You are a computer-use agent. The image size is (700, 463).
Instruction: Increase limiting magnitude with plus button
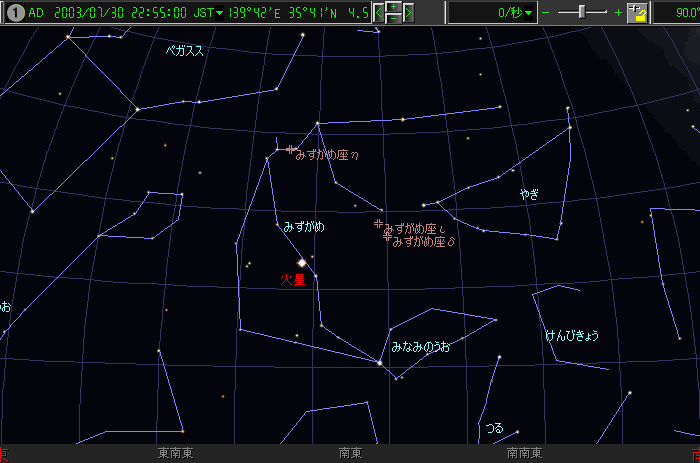[x=394, y=7]
